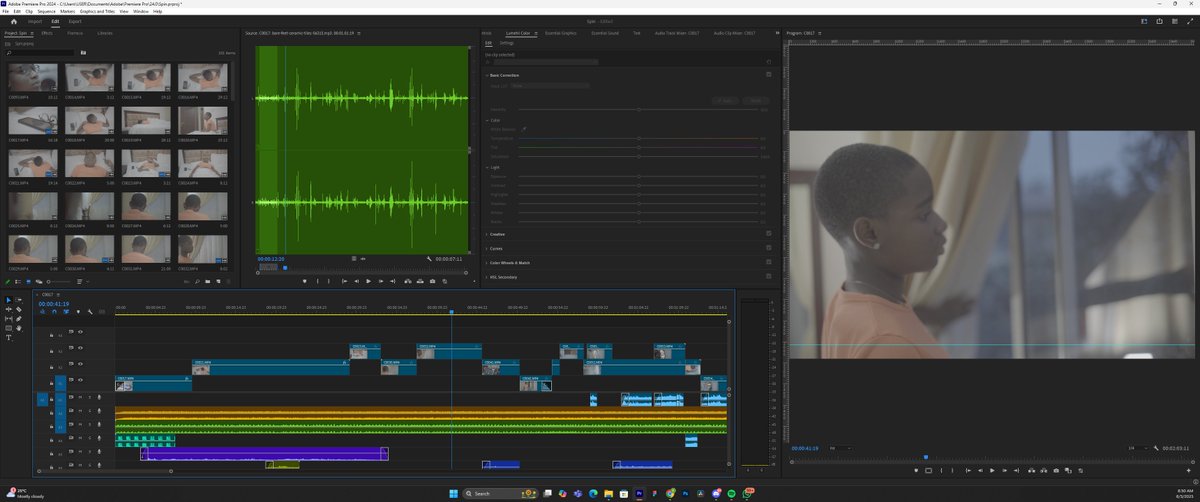Open Lumetri Color panel menu

tap(536, 33)
